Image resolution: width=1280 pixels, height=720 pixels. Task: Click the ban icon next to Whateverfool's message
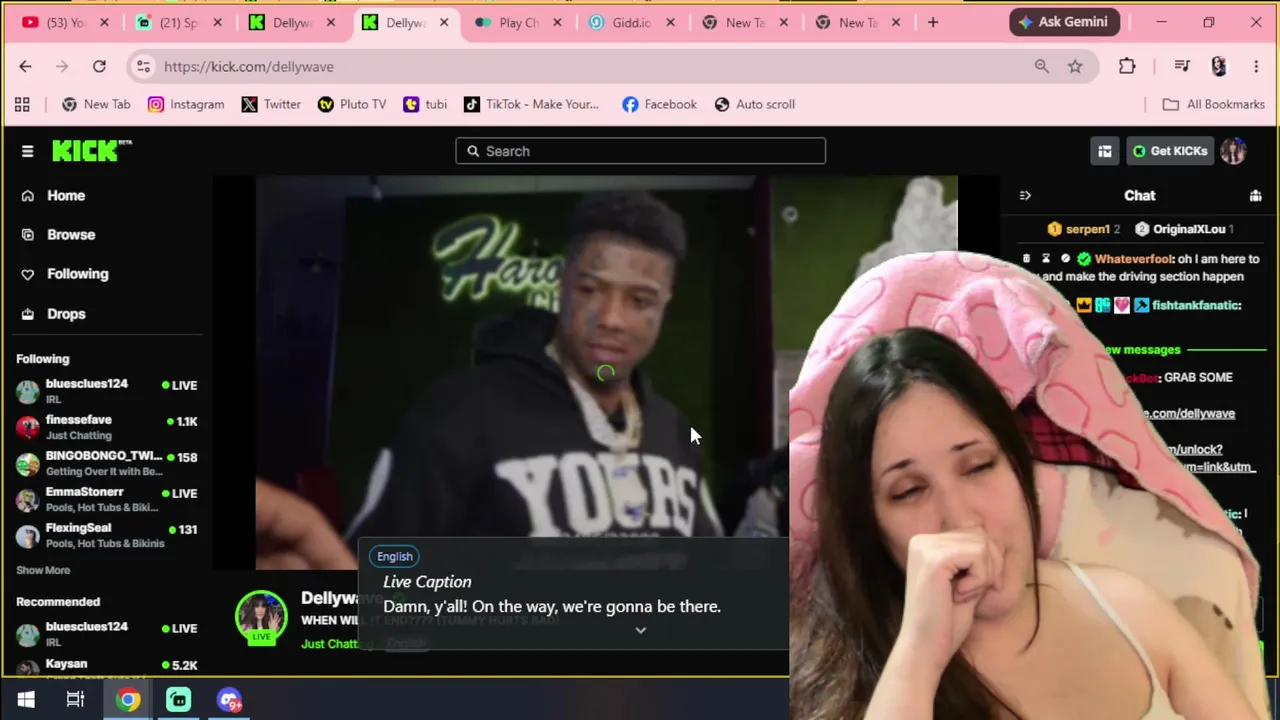tap(1065, 259)
